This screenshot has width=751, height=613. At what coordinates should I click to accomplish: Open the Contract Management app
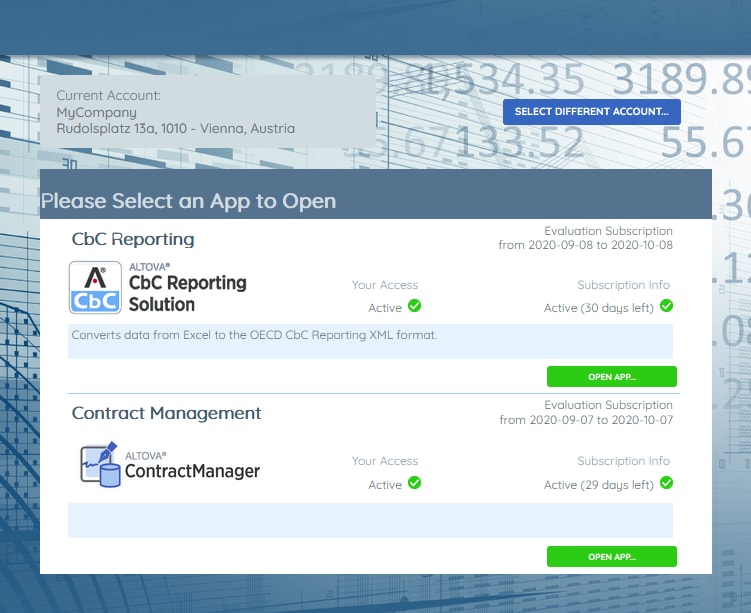tap(612, 556)
